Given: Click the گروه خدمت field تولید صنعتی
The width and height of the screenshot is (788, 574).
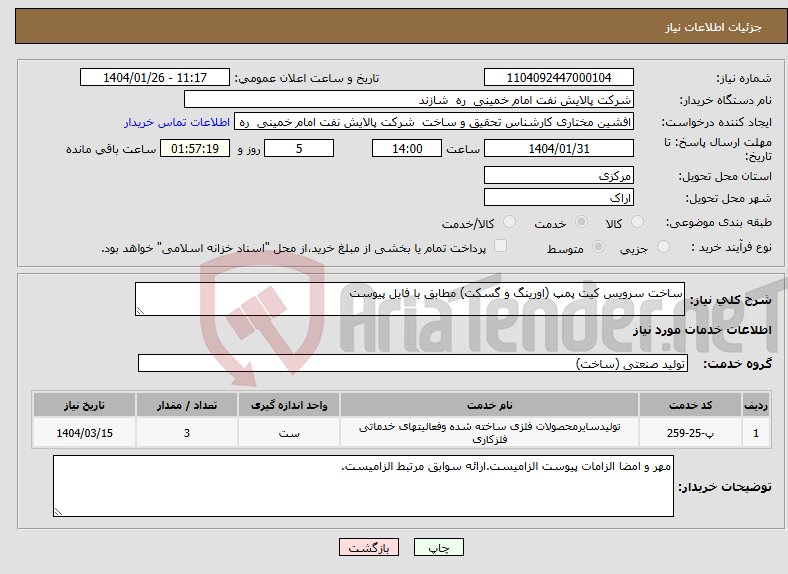Looking at the screenshot, I should tap(413, 363).
